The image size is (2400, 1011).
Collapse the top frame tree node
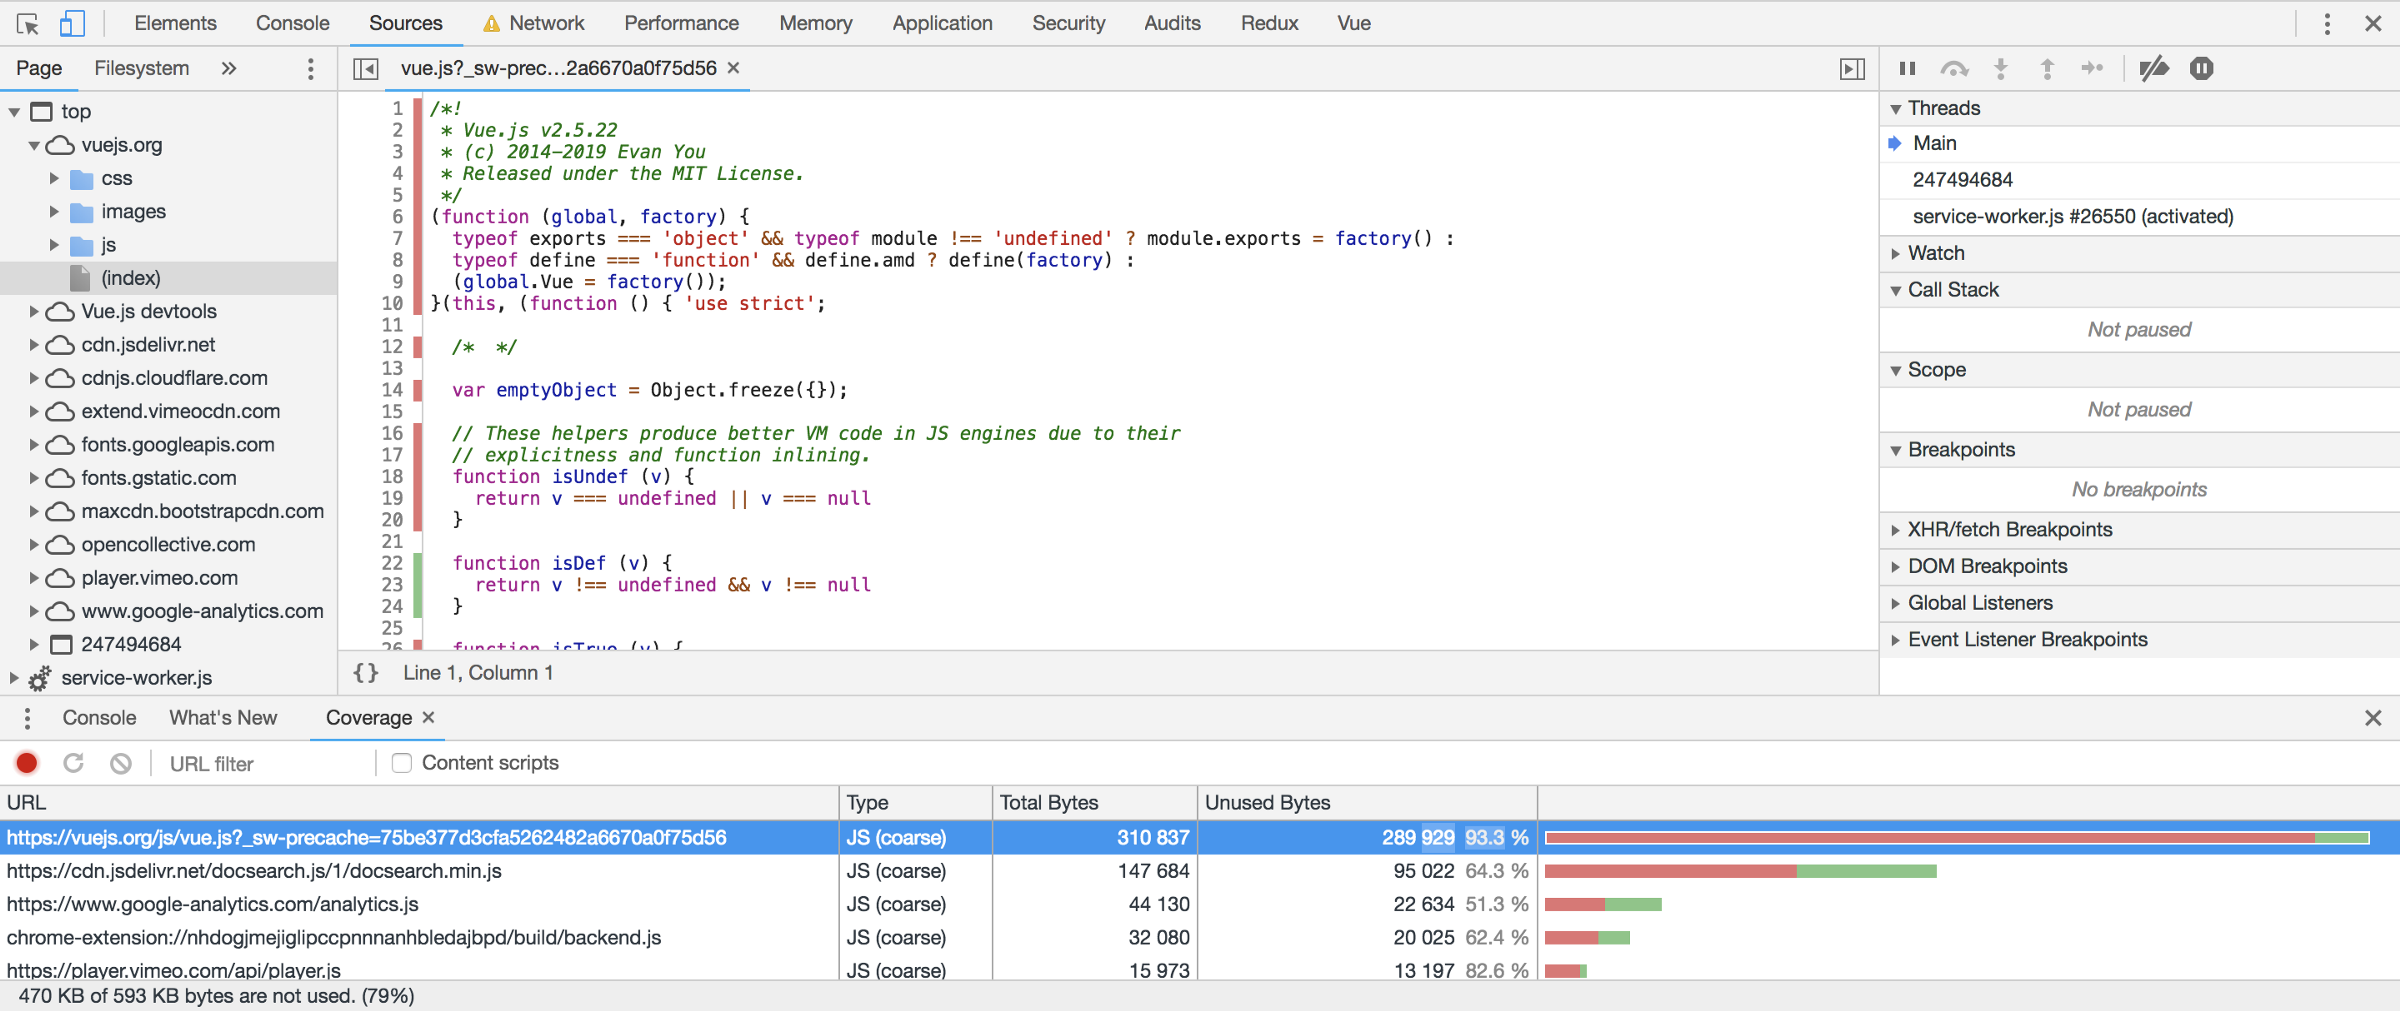[x=14, y=111]
